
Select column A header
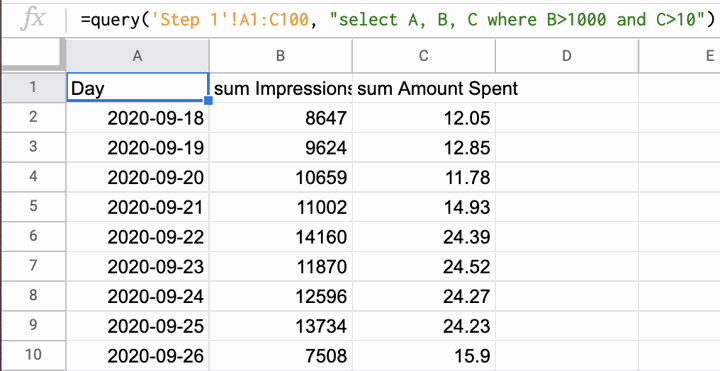click(x=137, y=56)
